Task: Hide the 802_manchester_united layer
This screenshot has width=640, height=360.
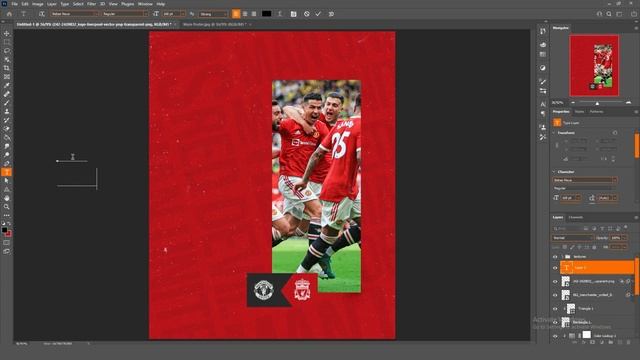Action: pos(555,295)
